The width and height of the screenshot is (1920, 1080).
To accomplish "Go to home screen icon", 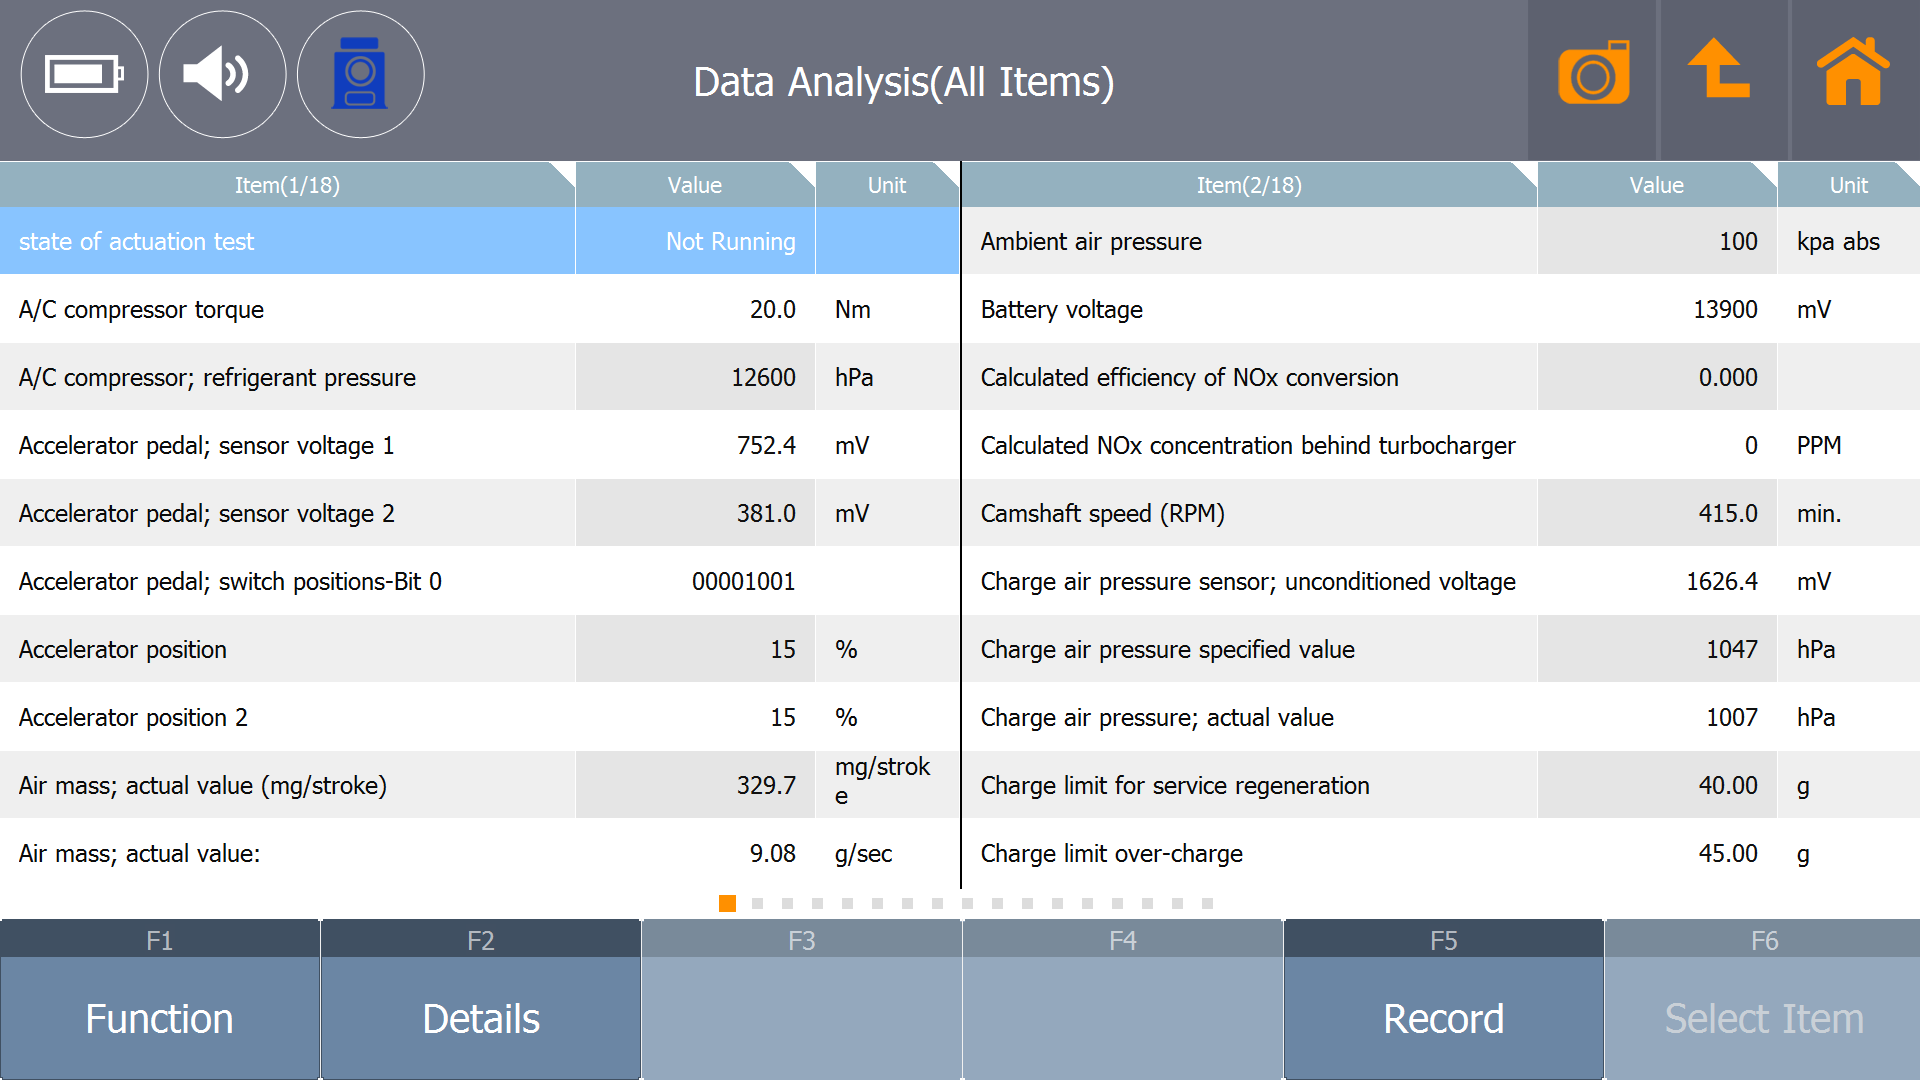I will coord(1853,72).
